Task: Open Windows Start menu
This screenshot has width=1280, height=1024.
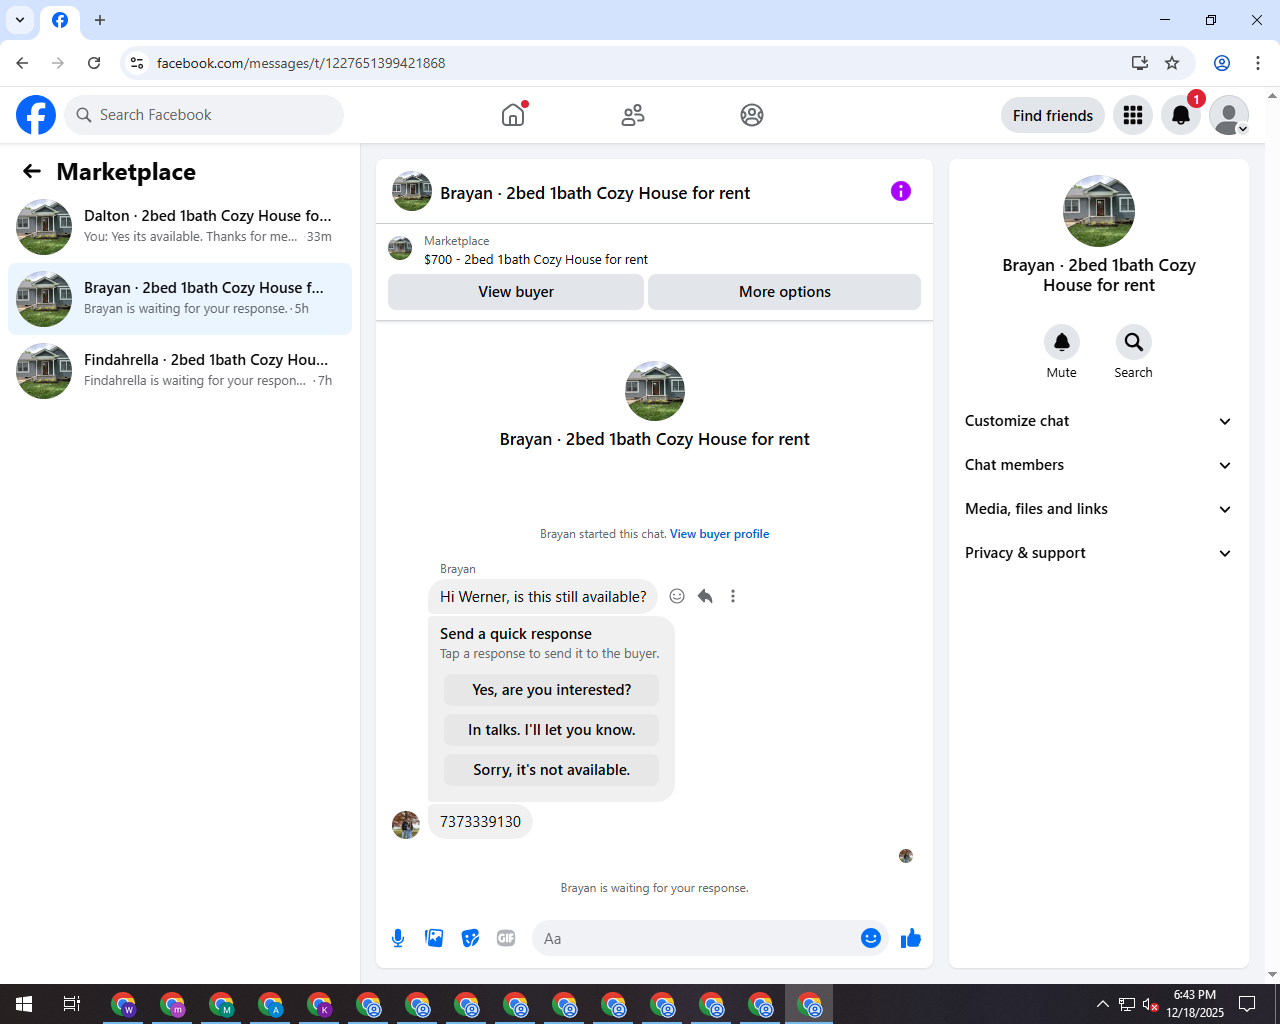Action: pos(24,1004)
